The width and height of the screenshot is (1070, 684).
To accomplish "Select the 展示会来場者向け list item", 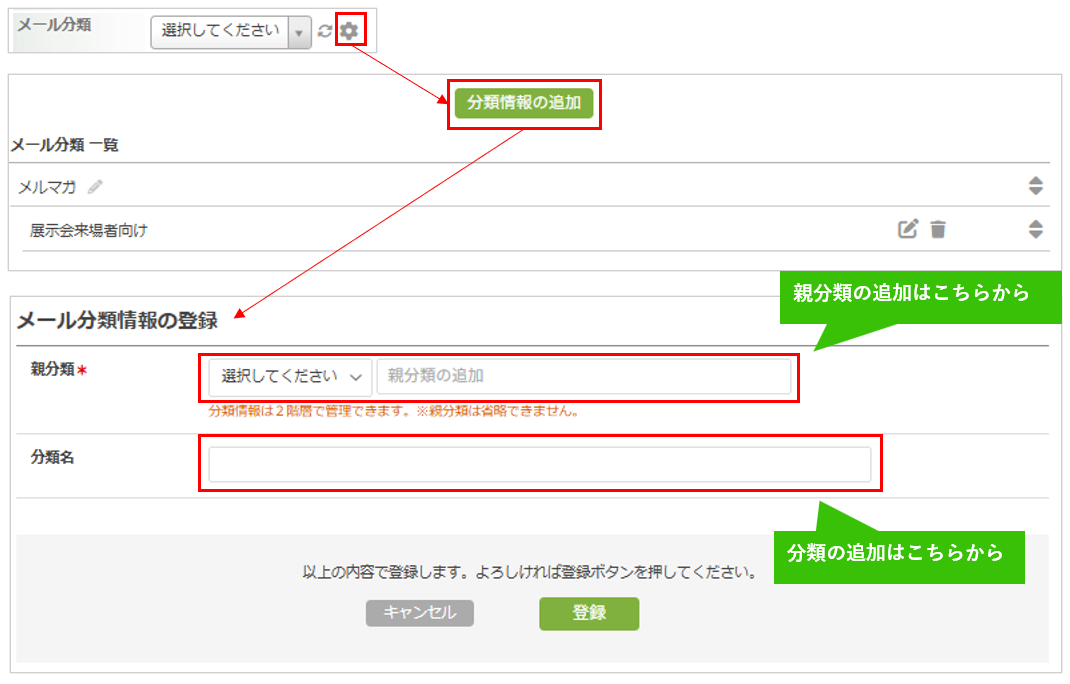I will 89,230.
